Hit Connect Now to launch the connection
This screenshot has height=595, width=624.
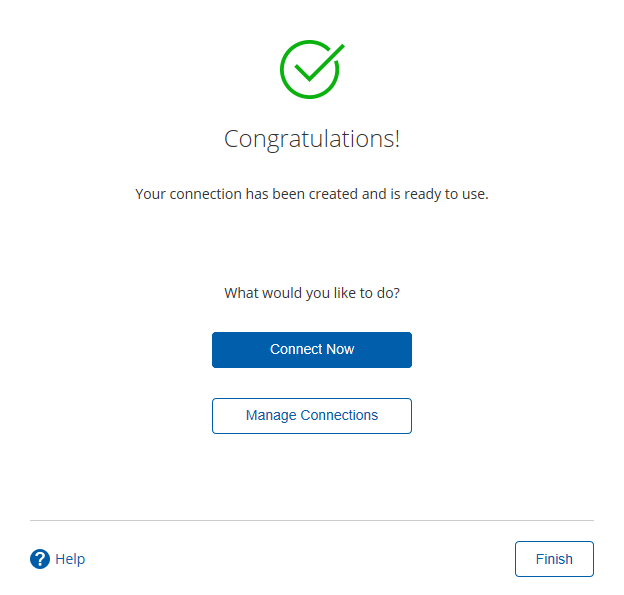[312, 350]
